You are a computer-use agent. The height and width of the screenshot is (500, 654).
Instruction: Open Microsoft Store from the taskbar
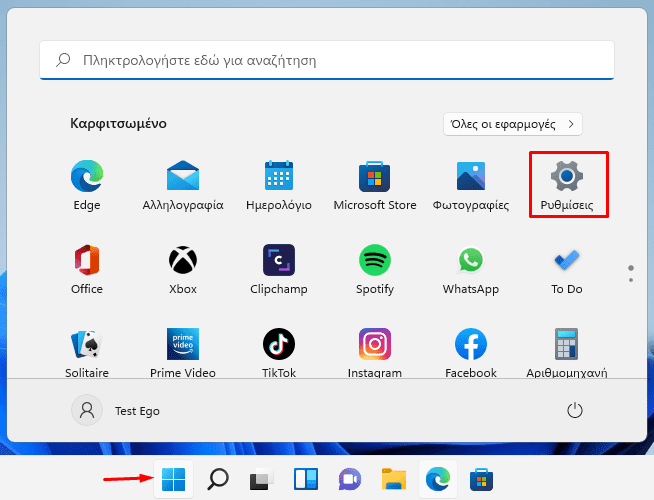pyautogui.click(x=481, y=479)
